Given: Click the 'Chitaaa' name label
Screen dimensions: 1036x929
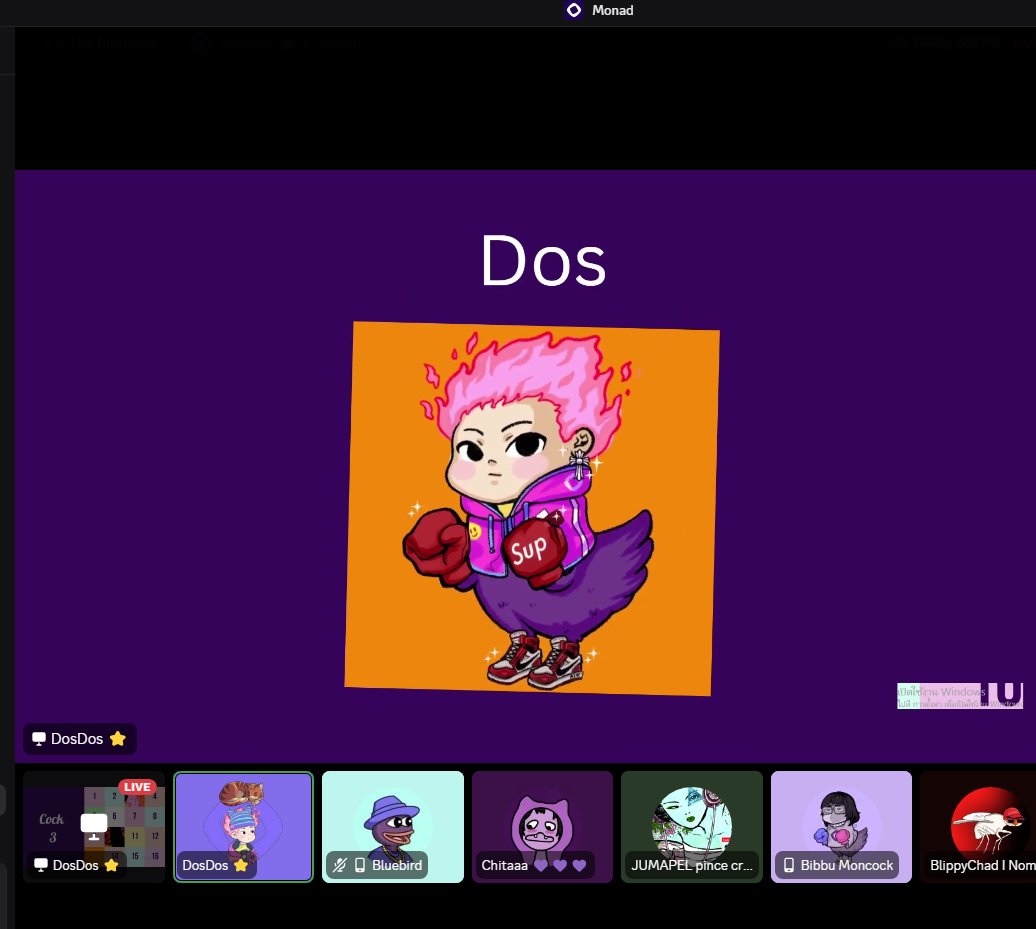Looking at the screenshot, I should pyautogui.click(x=504, y=865).
